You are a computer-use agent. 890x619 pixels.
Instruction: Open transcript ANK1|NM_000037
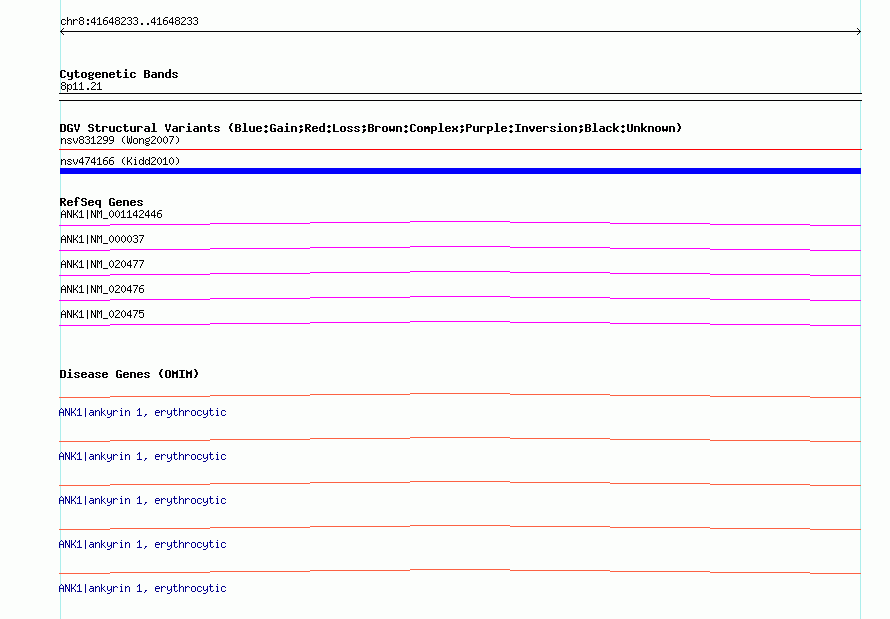tap(102, 239)
